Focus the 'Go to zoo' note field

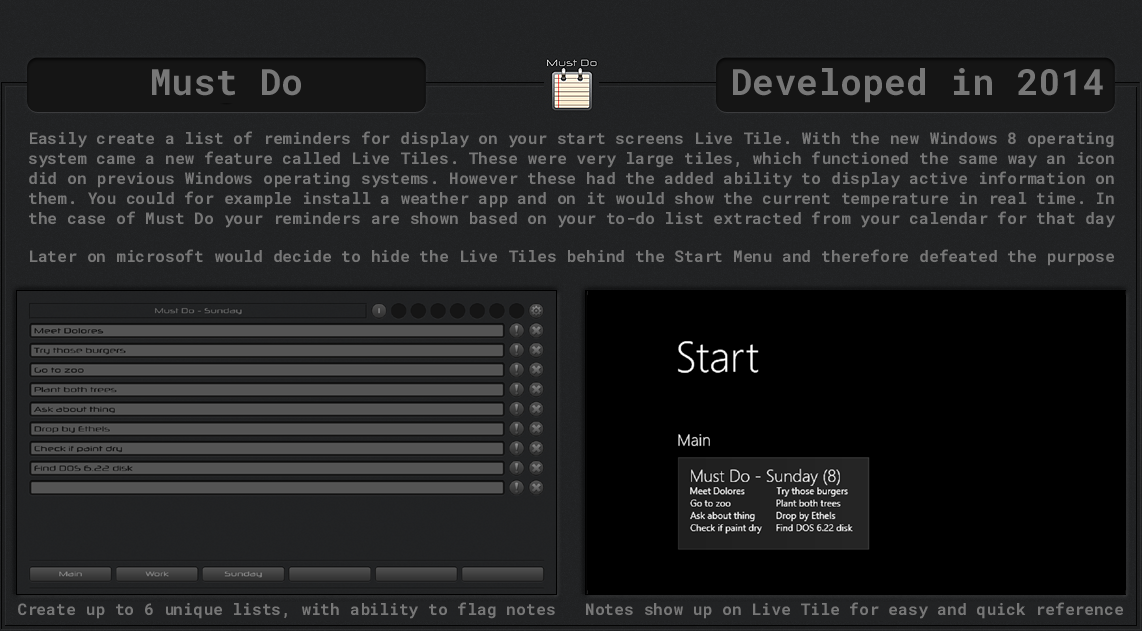(x=267, y=370)
